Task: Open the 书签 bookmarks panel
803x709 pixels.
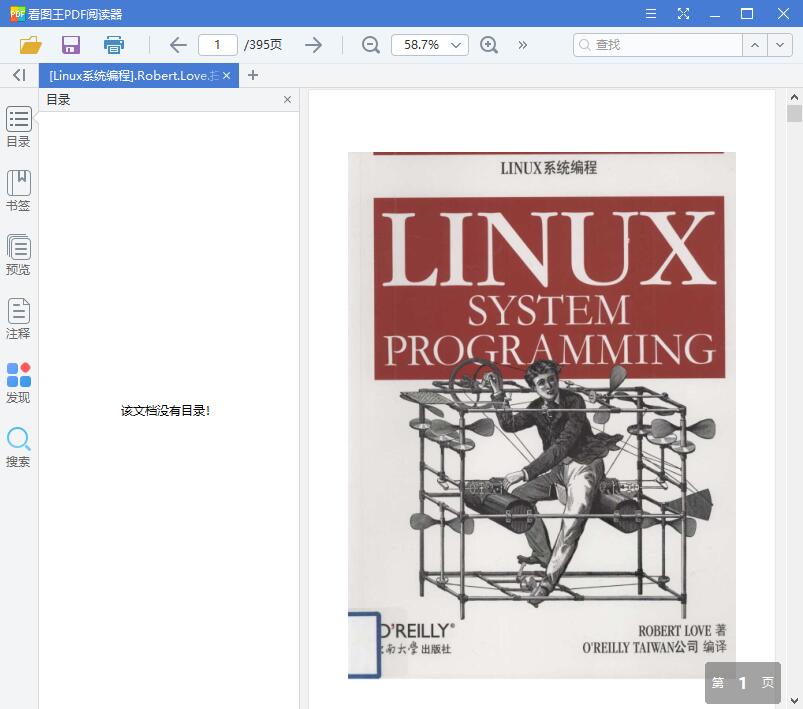Action: [18, 191]
